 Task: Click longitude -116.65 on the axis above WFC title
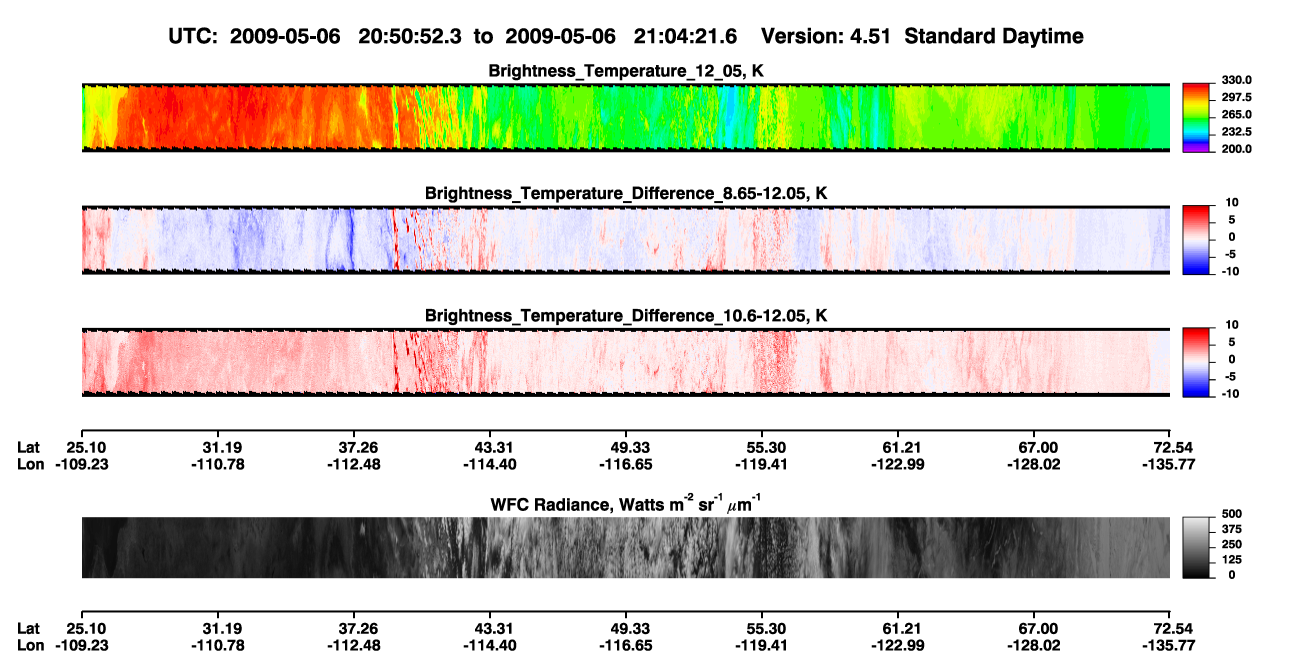click(x=625, y=464)
